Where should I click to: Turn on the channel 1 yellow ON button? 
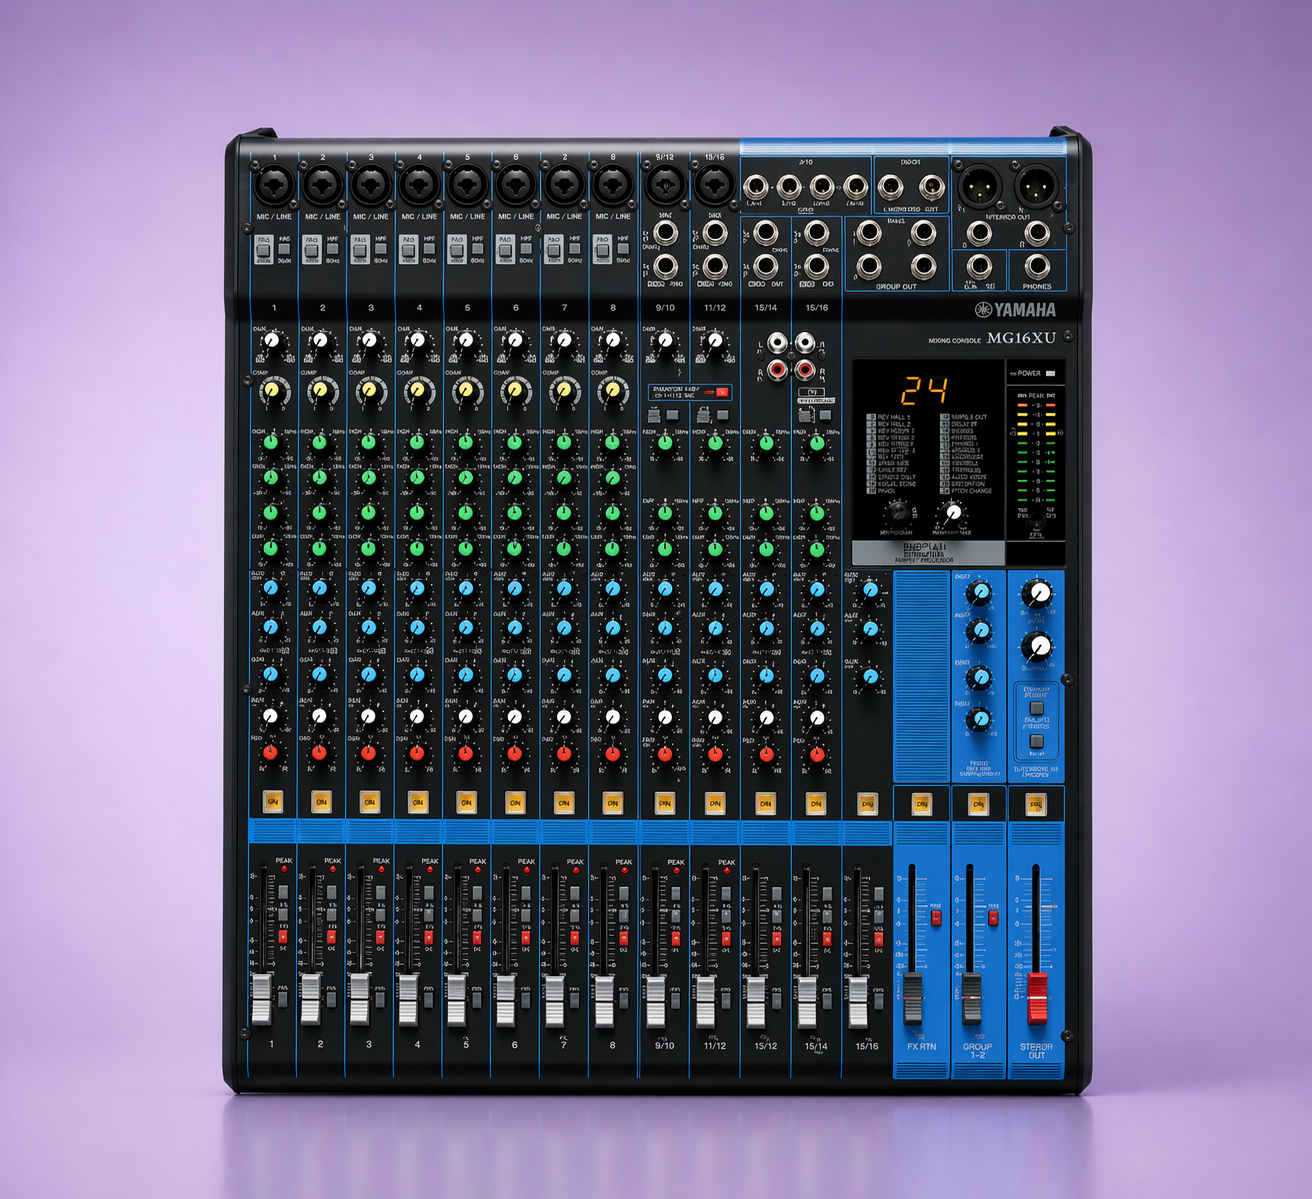click(x=272, y=801)
